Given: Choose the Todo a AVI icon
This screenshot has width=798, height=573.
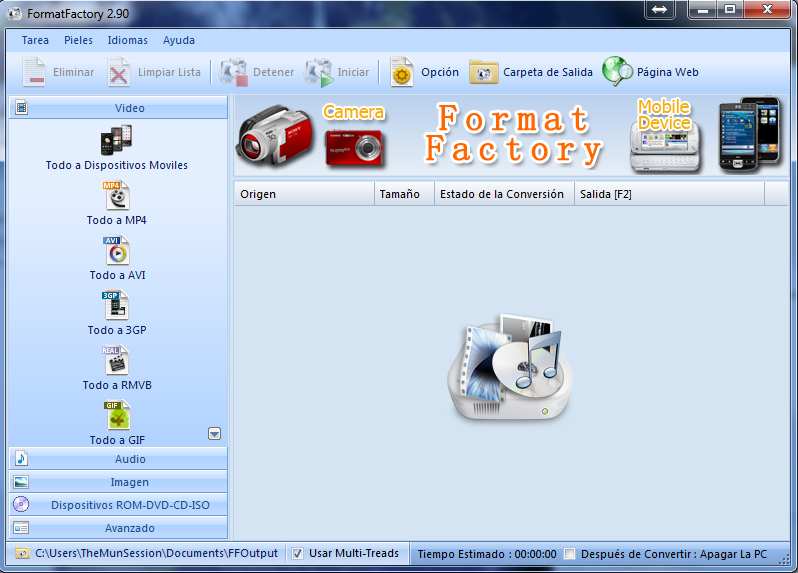Looking at the screenshot, I should [117, 250].
